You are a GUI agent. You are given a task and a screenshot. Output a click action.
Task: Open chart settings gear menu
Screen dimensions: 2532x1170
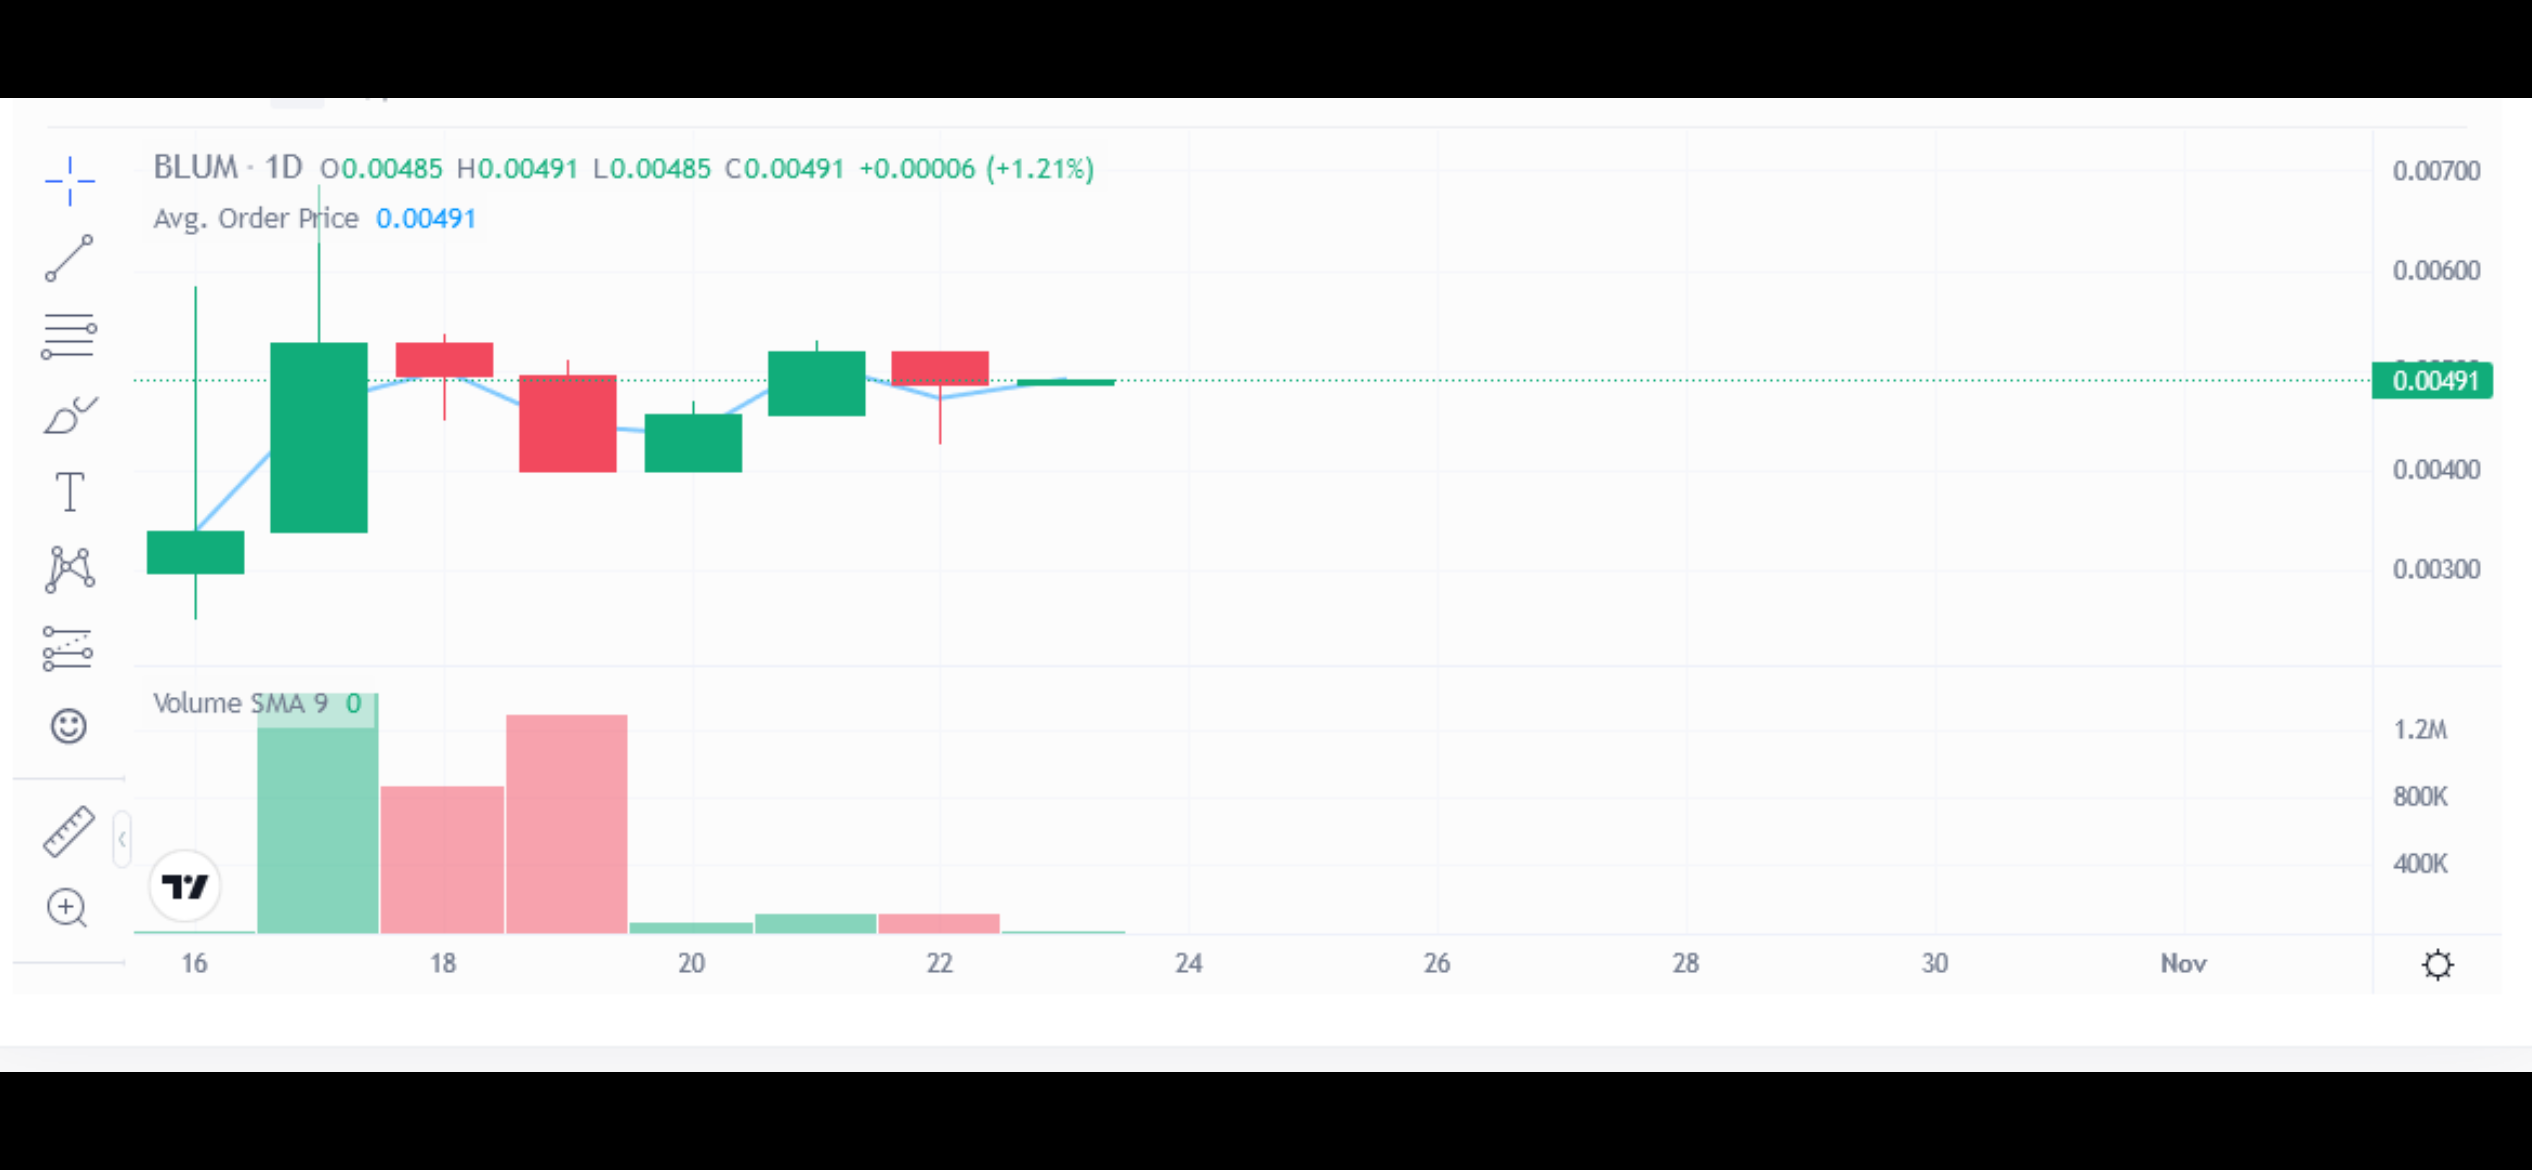tap(2437, 963)
